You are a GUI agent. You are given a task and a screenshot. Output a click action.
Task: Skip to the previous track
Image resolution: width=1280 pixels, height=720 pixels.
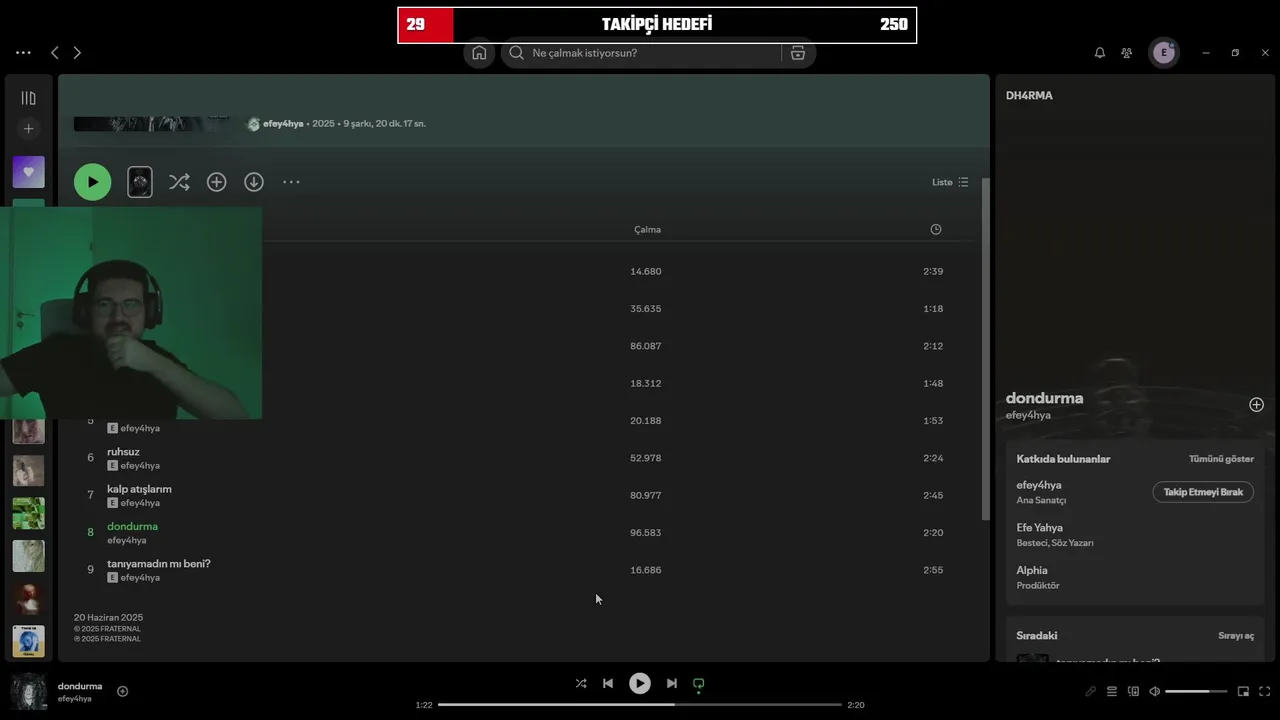click(608, 684)
